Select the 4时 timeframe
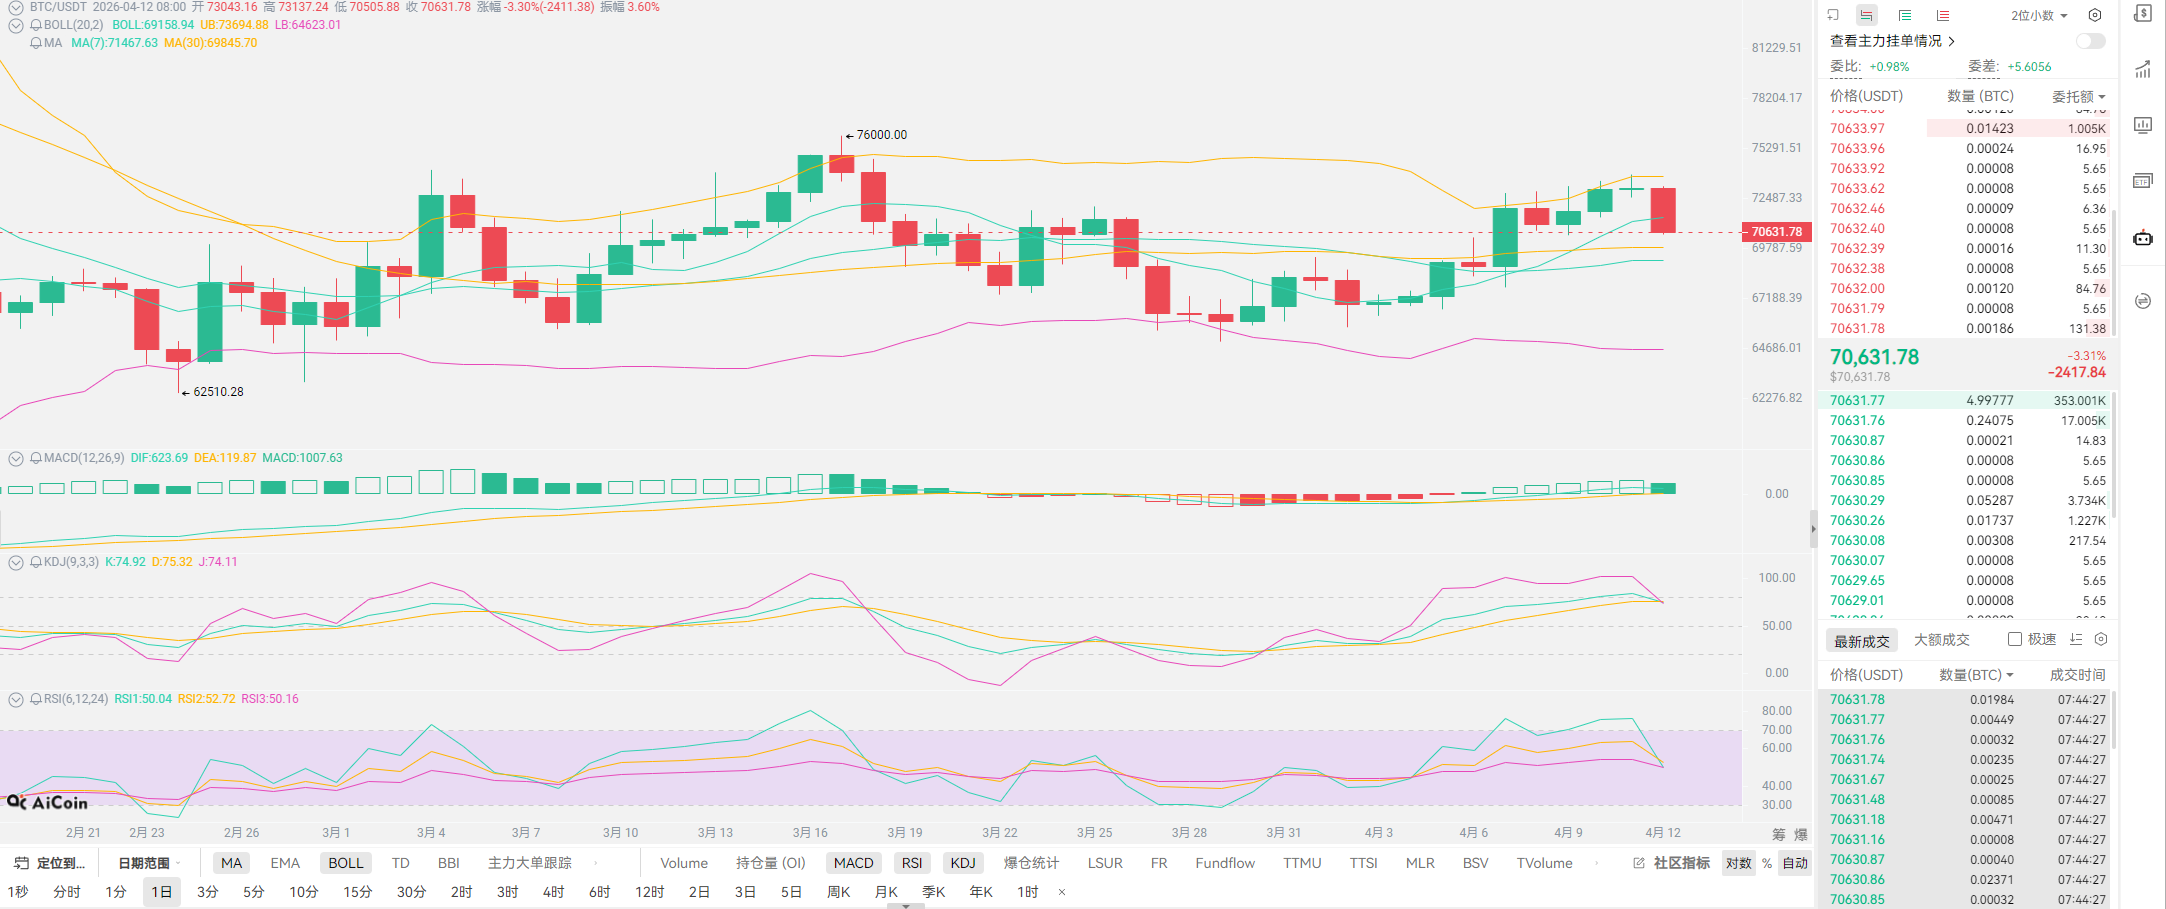The image size is (2166, 909). (x=553, y=892)
